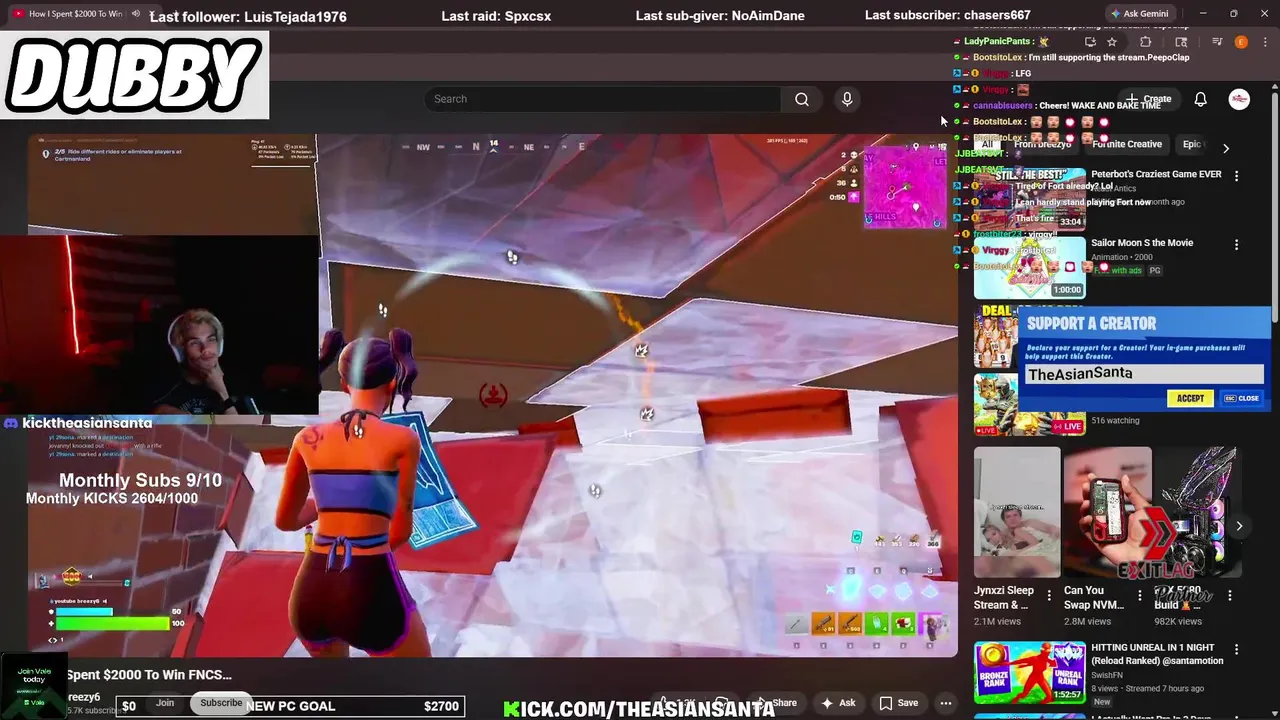Open YouTube notifications bell
Image resolution: width=1280 pixels, height=720 pixels.
click(x=1200, y=99)
